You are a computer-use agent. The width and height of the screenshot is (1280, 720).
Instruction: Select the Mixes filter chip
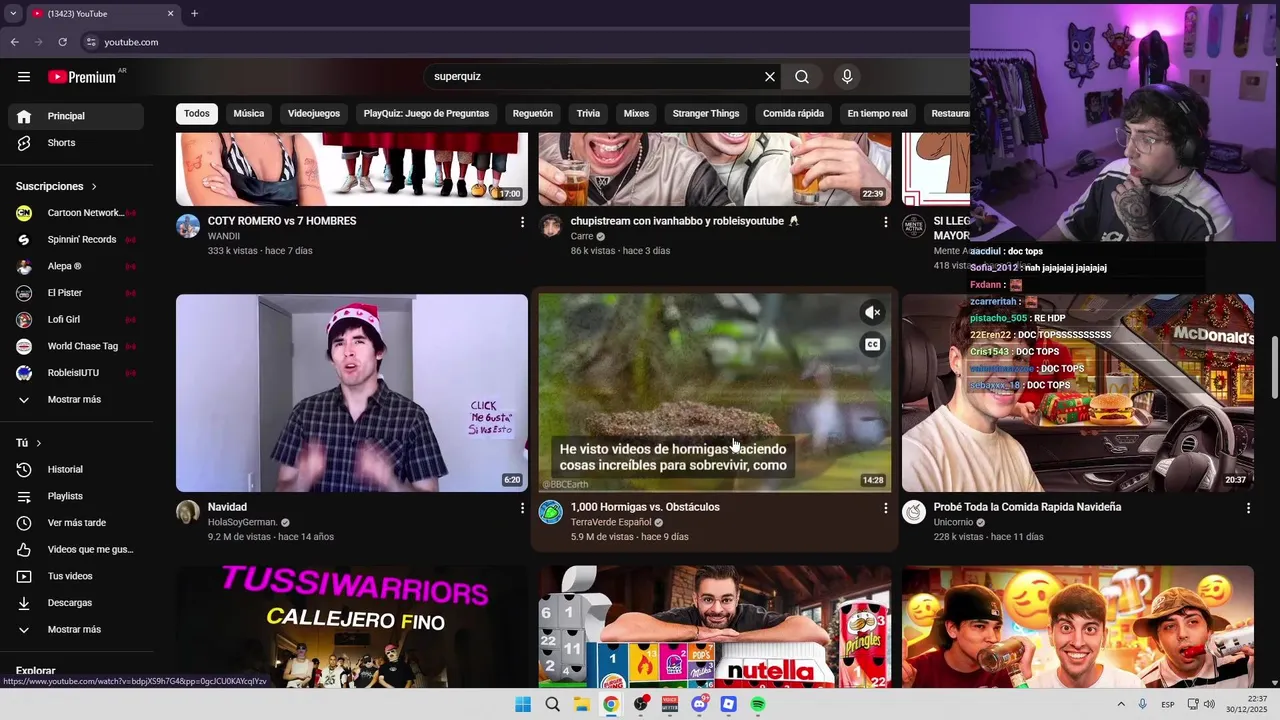point(636,114)
